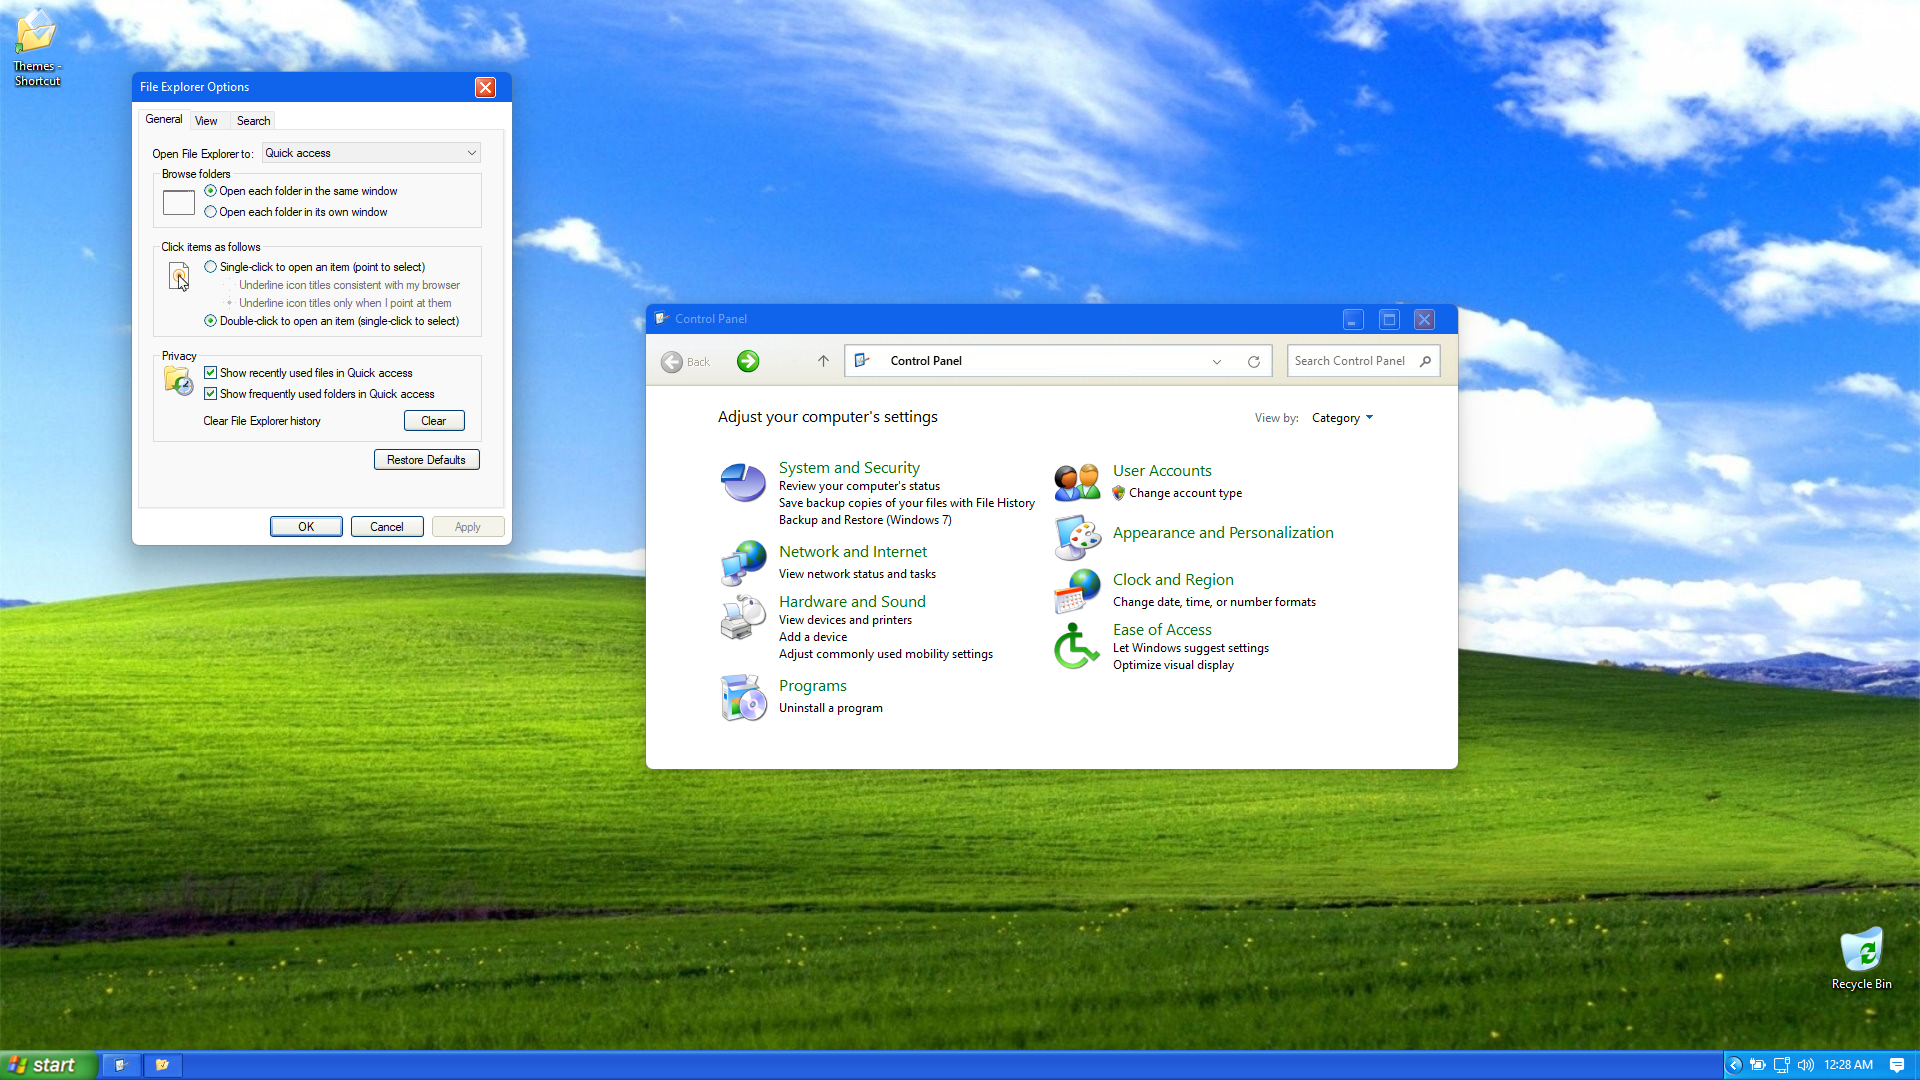Click the Search Control Panel field
This screenshot has height=1080, width=1920.
pyautogui.click(x=1350, y=361)
